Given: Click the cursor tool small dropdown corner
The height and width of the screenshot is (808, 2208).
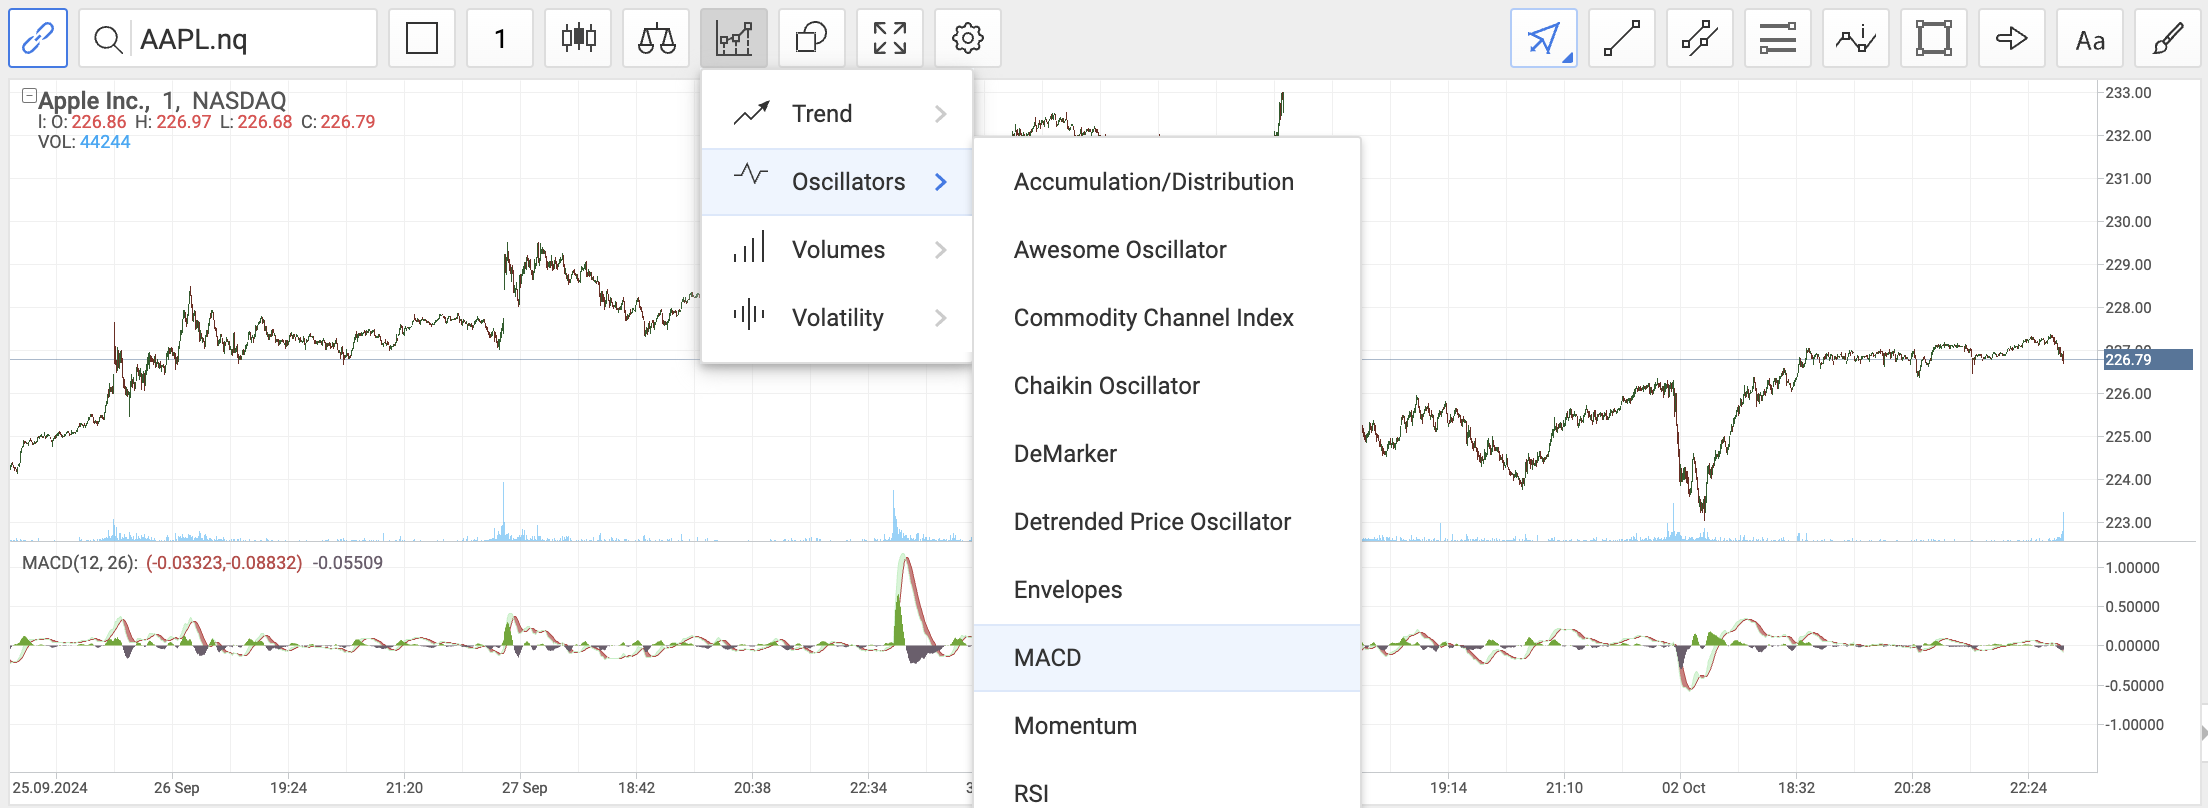Looking at the screenshot, I should pos(1568,59).
